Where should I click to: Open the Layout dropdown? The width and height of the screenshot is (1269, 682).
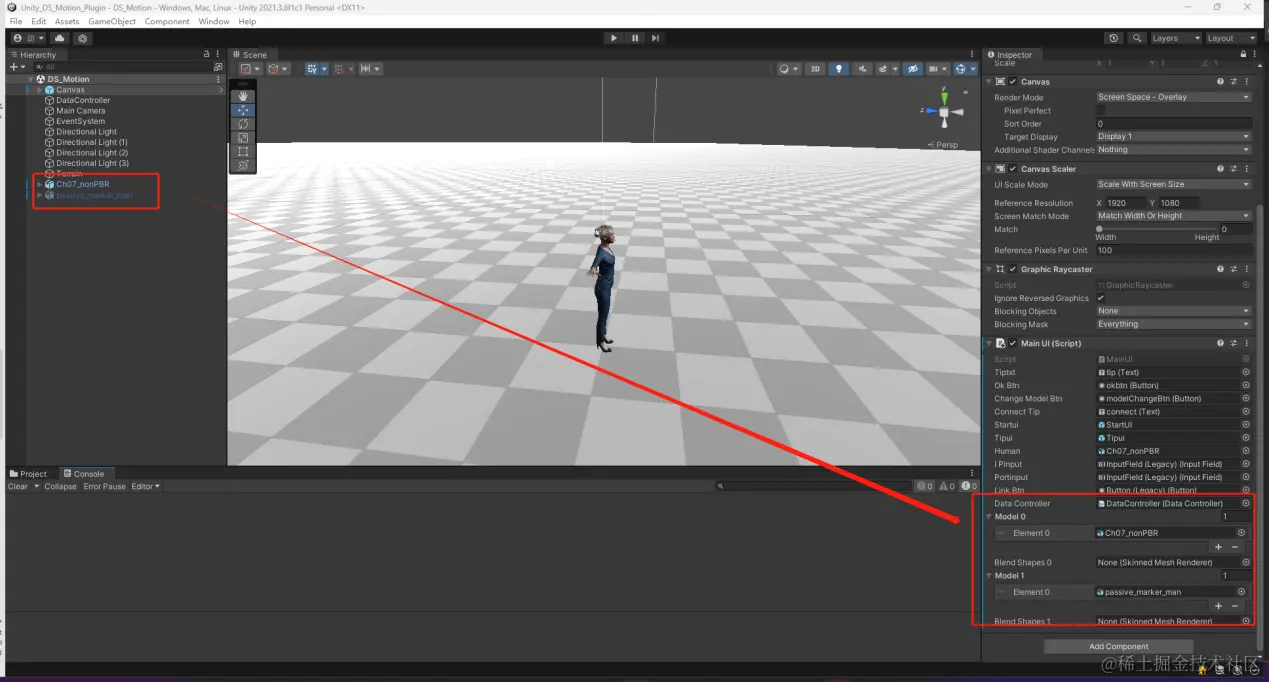pos(1230,38)
